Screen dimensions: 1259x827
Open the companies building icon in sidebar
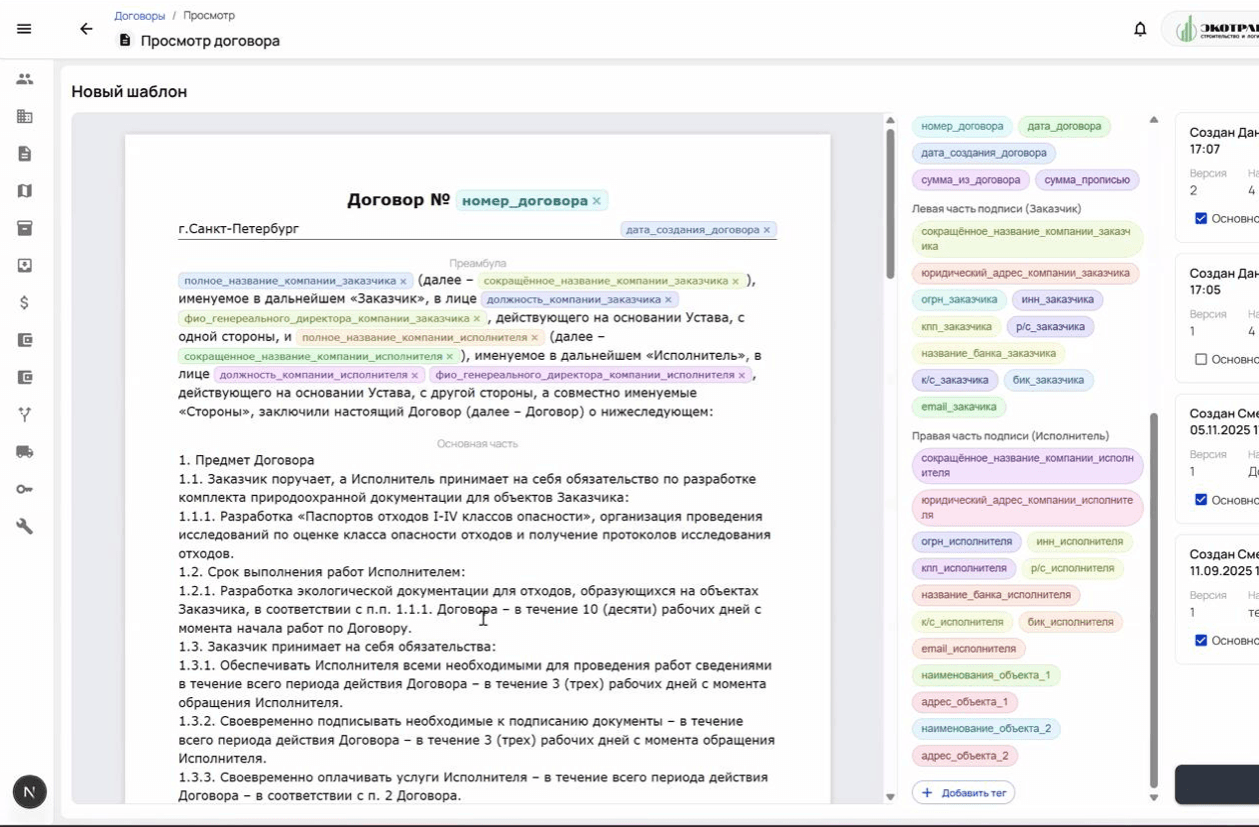[25, 116]
